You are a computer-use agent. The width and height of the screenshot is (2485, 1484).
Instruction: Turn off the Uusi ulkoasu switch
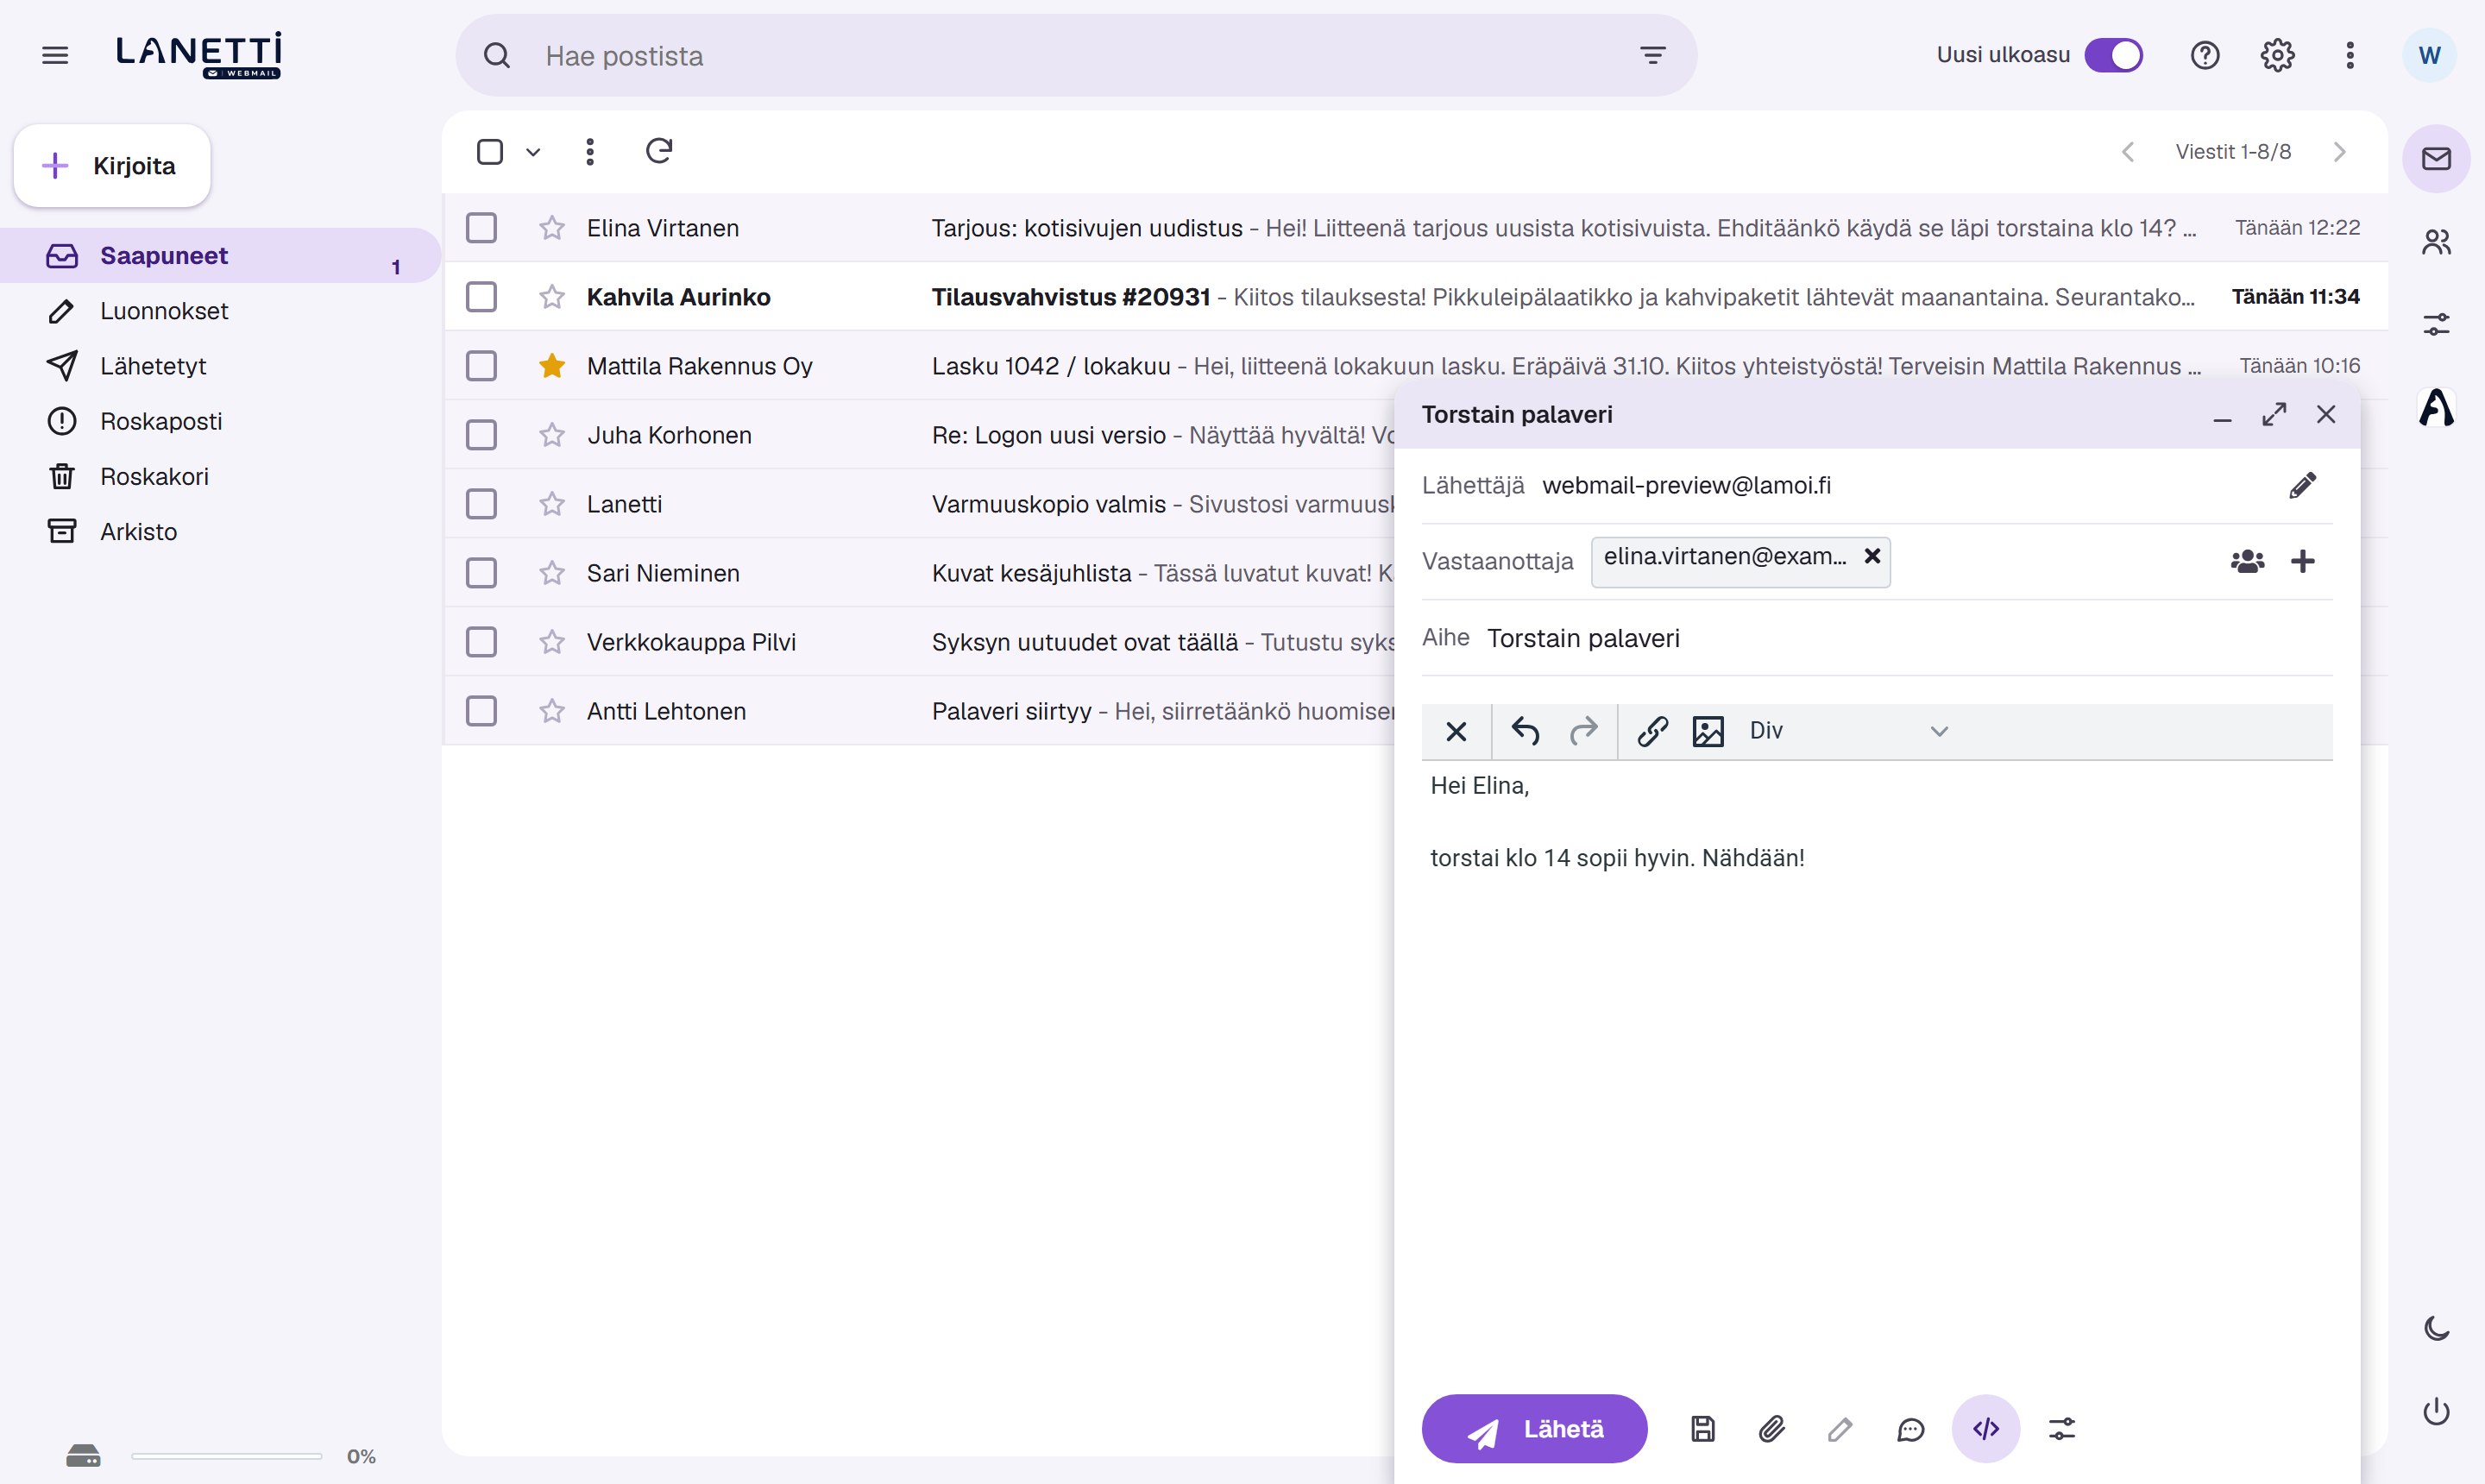[x=2113, y=55]
